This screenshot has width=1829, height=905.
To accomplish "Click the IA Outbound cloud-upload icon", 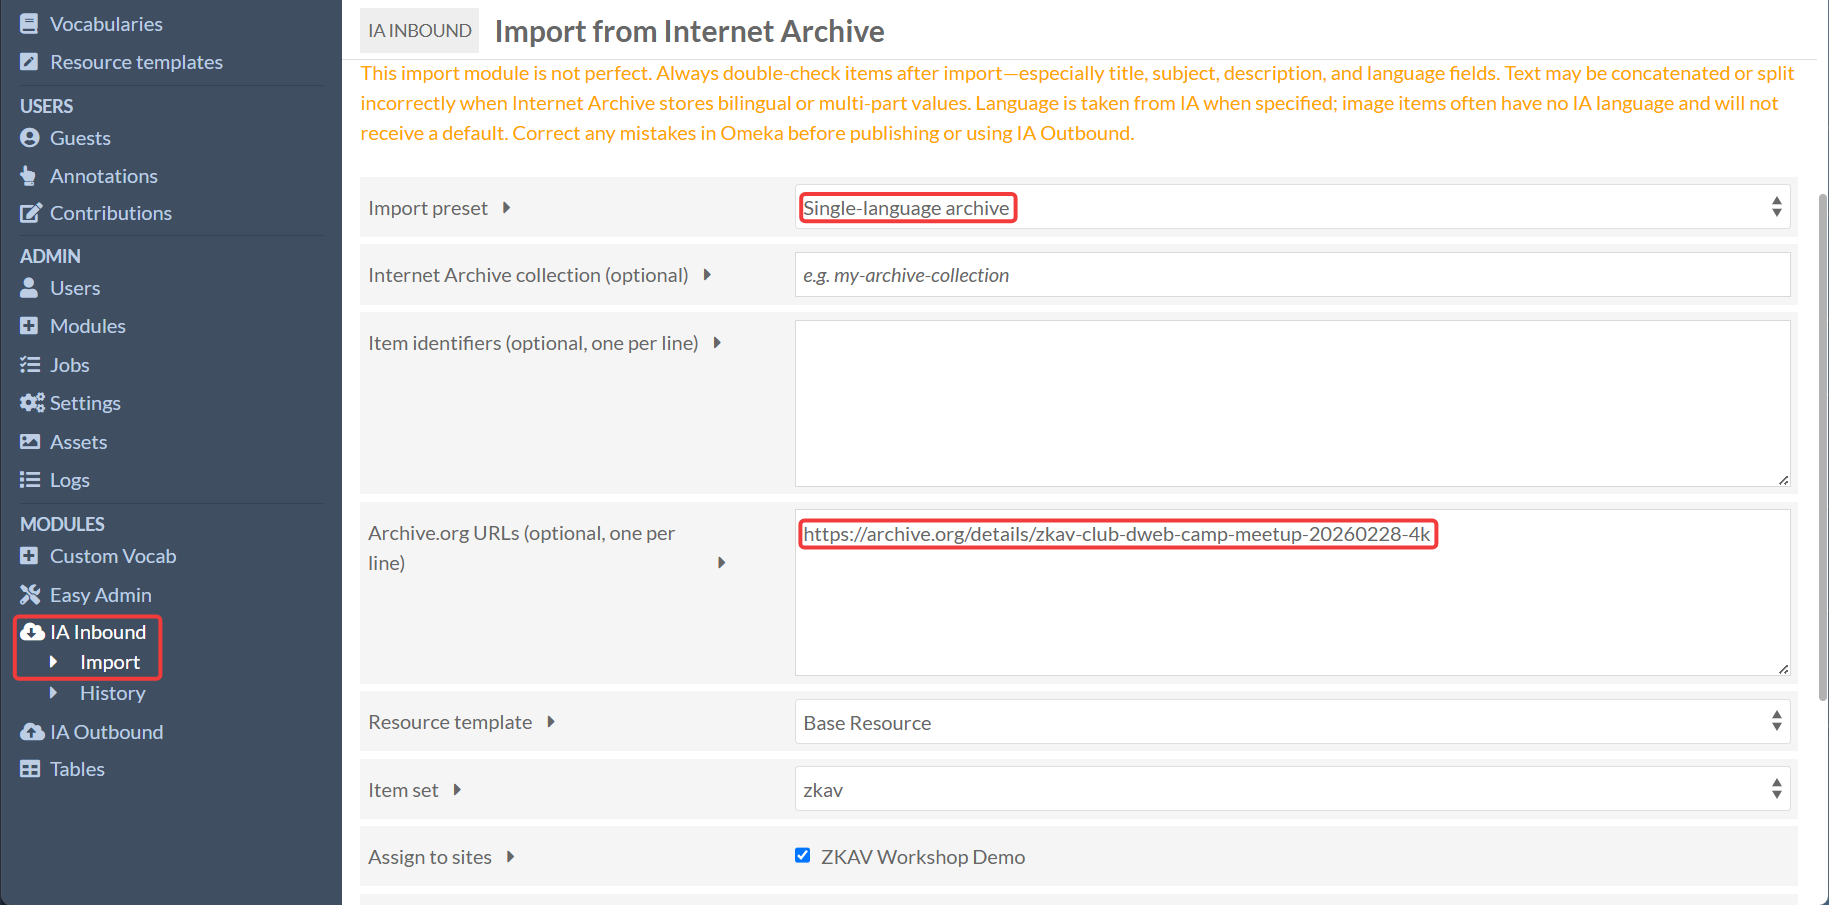I will pos(32,732).
